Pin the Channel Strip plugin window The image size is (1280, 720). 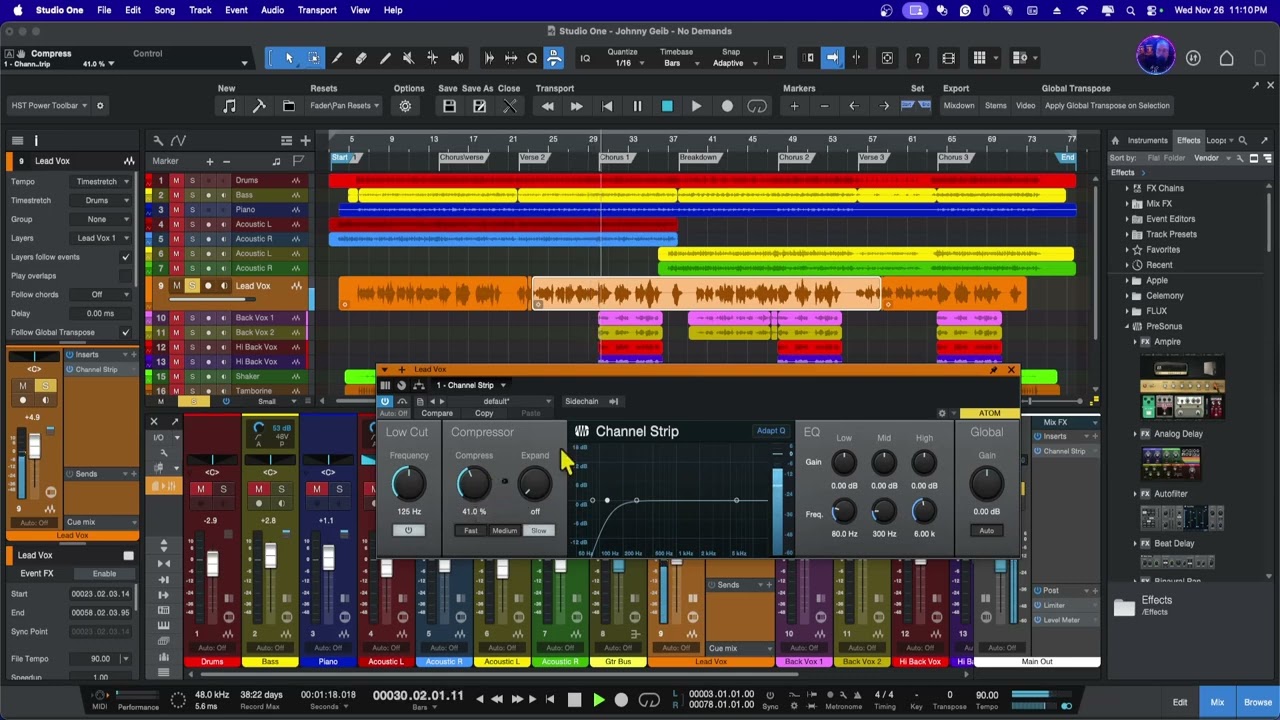[993, 370]
